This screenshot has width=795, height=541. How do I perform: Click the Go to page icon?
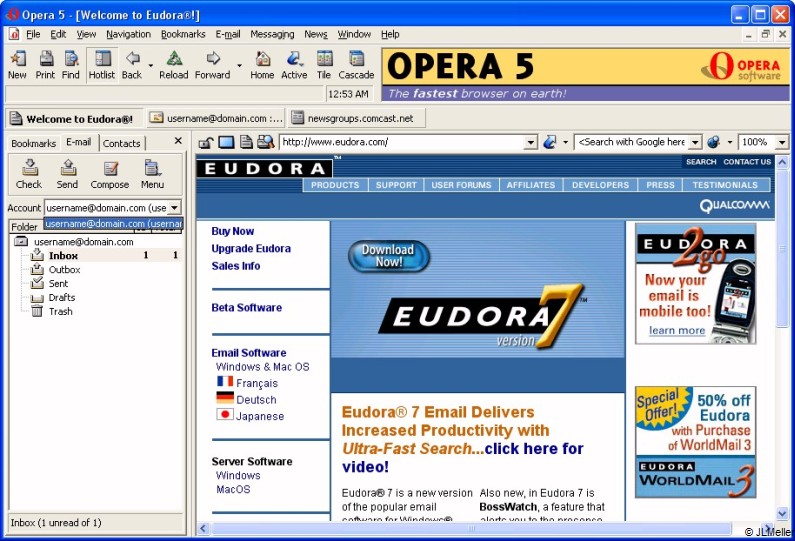tap(550, 142)
